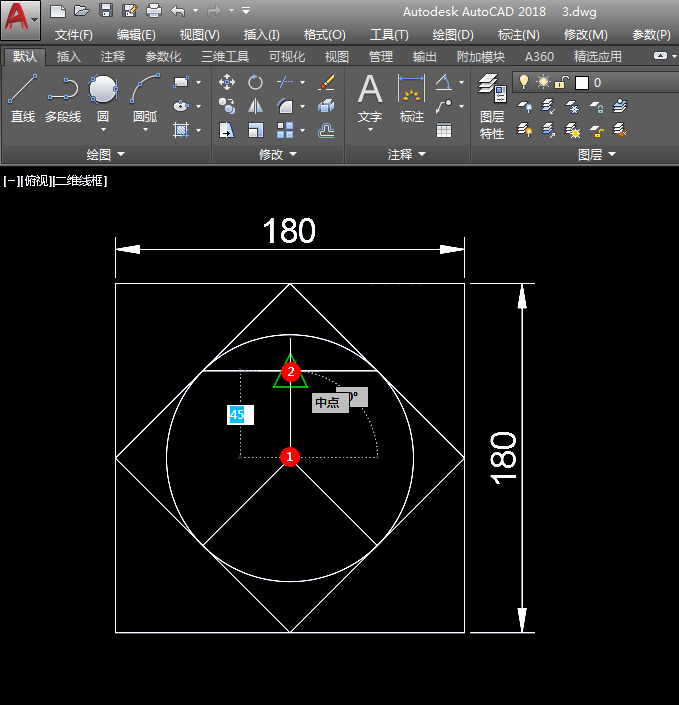The image size is (679, 705).
Task: Click the Rotate tool icon
Action: click(x=256, y=82)
